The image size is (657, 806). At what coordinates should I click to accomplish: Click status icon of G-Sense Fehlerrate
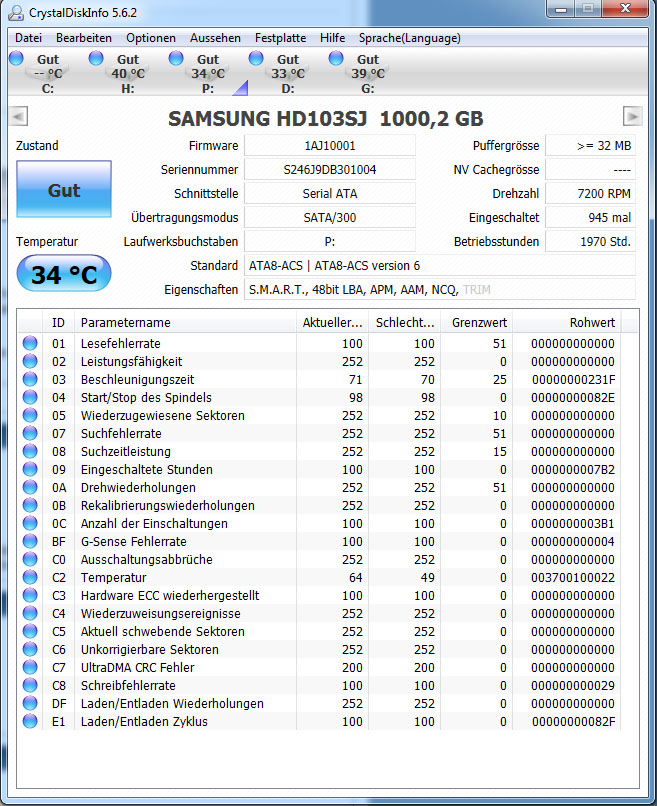click(x=30, y=541)
